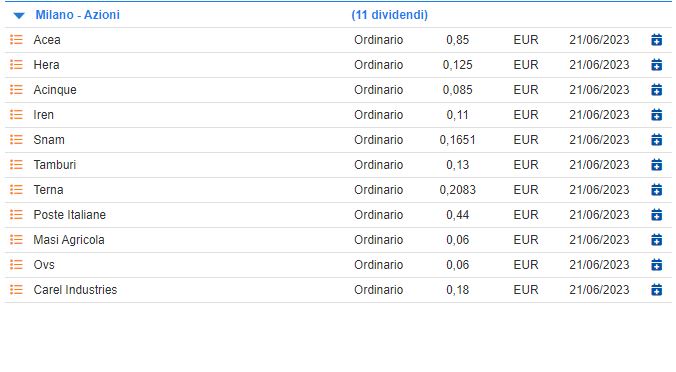The width and height of the screenshot is (676, 372).
Task: Open the list icon for Terna
Action: pos(16,190)
